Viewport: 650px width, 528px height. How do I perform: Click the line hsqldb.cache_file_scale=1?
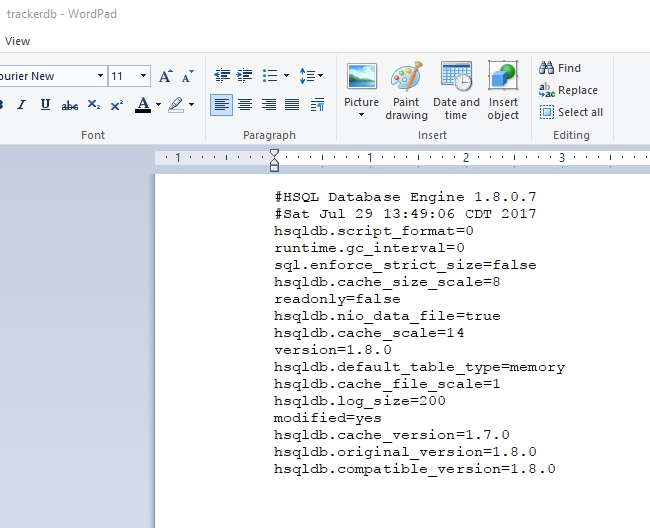tap(387, 384)
